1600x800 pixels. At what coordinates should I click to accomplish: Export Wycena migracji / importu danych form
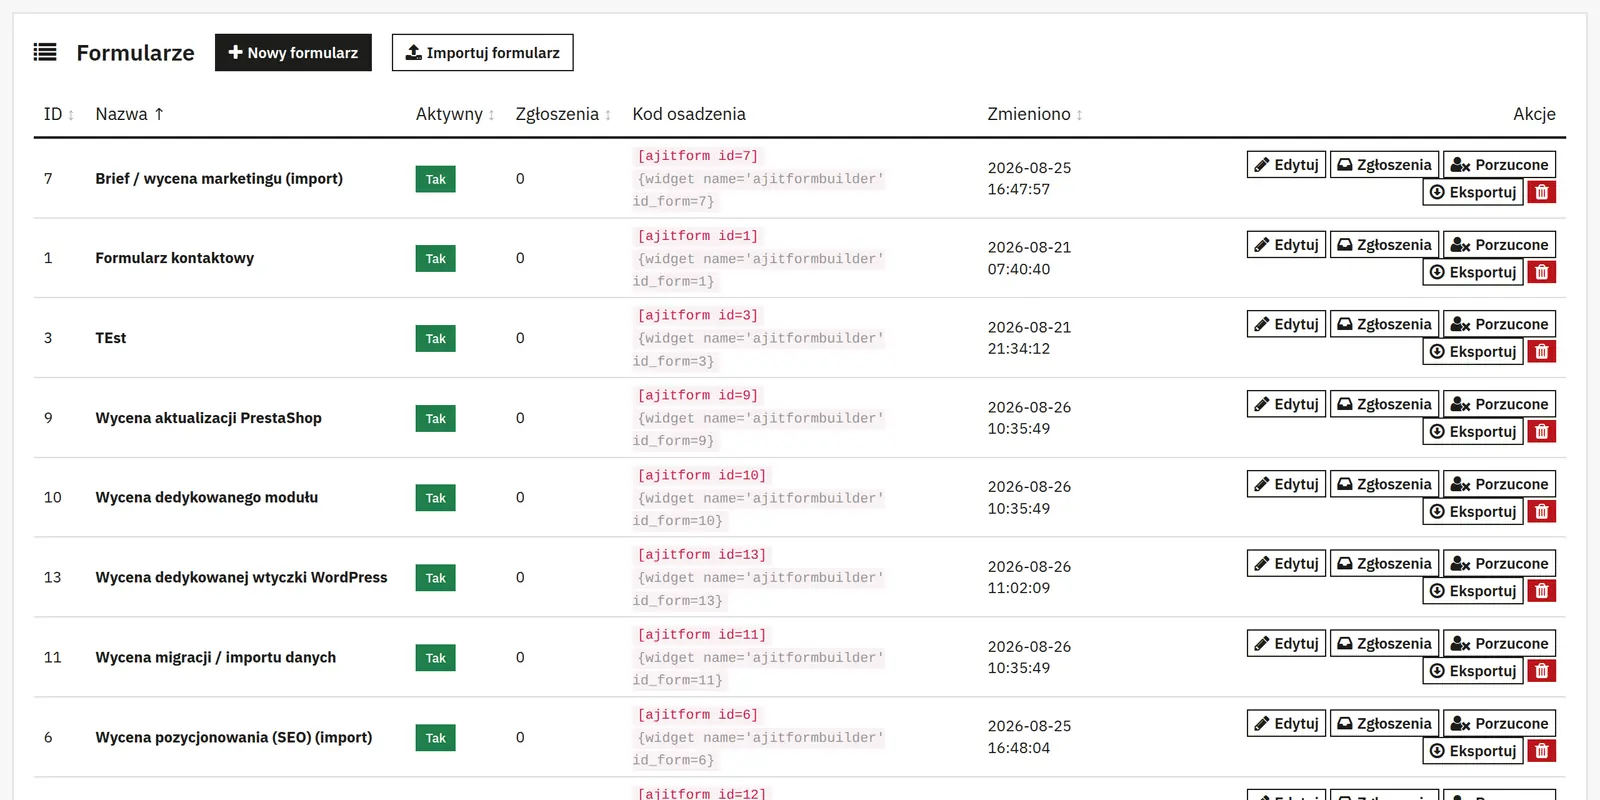tap(1473, 671)
